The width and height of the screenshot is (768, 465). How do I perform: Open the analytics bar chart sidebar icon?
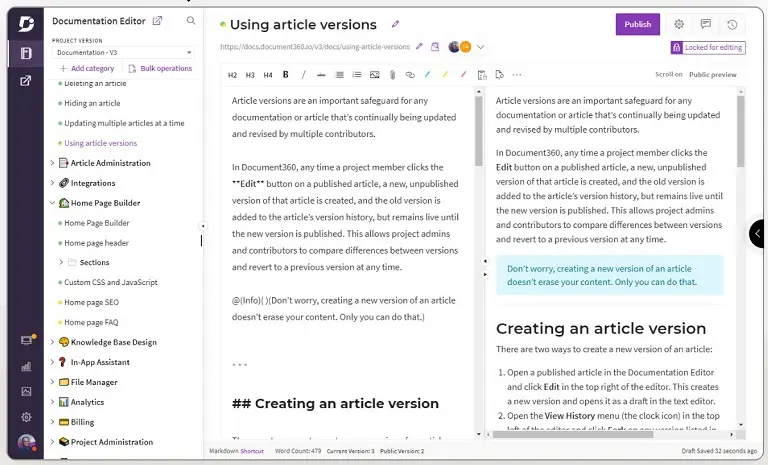click(26, 366)
